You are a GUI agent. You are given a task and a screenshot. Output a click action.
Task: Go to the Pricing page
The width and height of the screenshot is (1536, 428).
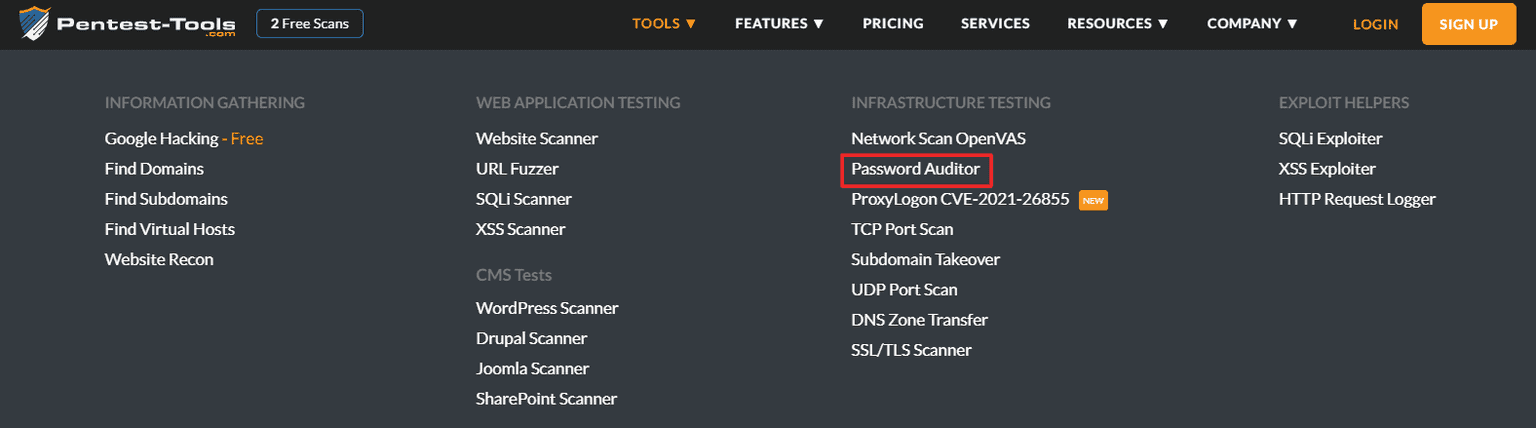(893, 24)
